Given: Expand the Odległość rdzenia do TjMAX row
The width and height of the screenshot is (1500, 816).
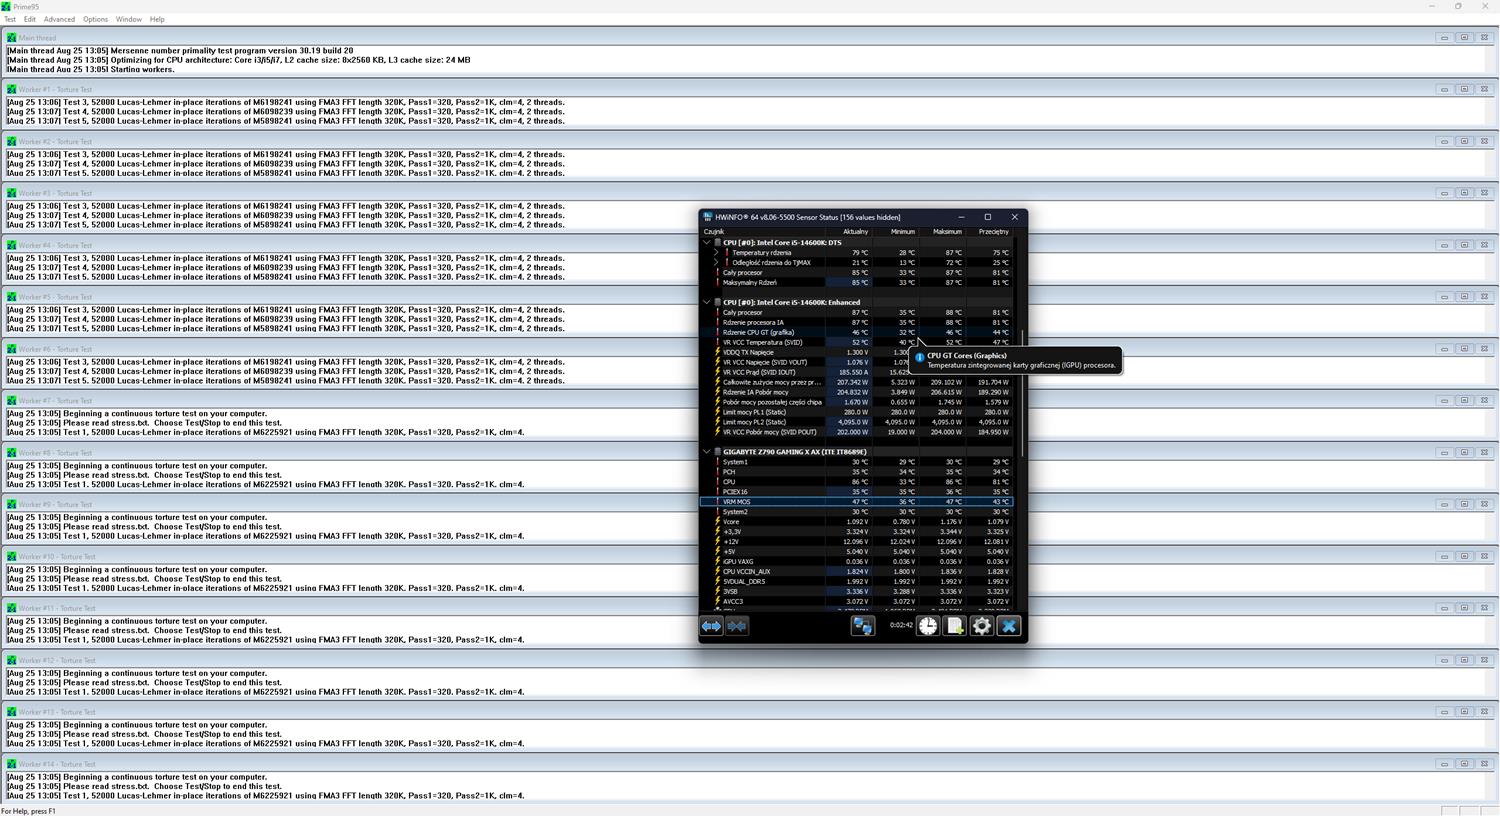Looking at the screenshot, I should click(716, 263).
